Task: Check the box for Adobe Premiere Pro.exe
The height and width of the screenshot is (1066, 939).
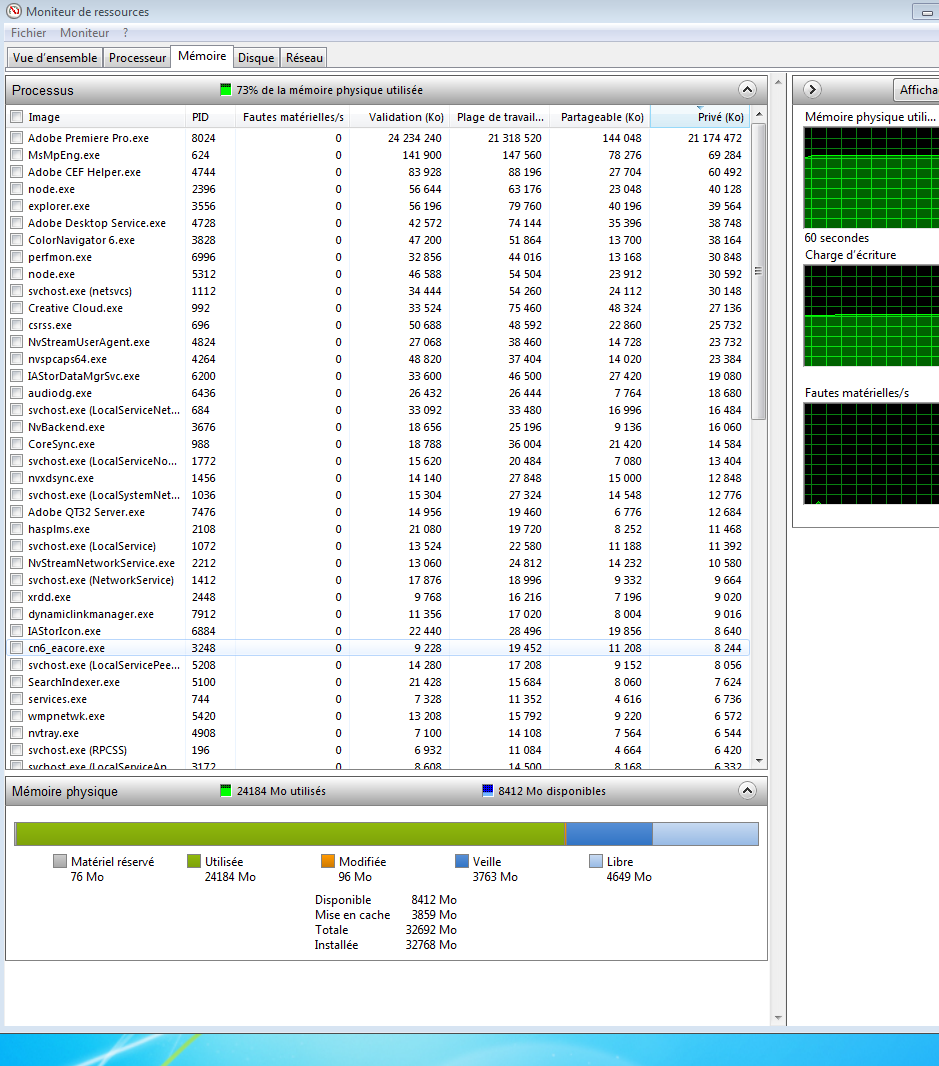Action: (16, 138)
